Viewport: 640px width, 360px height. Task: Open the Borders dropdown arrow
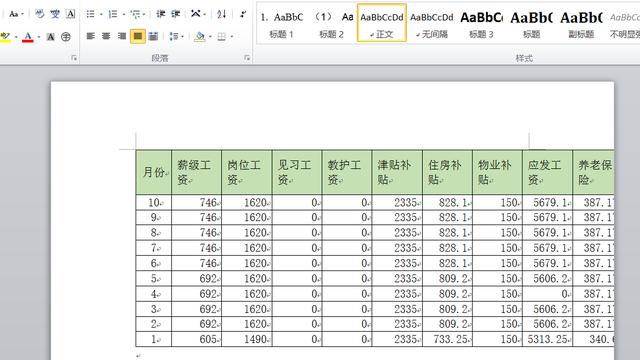pos(232,36)
